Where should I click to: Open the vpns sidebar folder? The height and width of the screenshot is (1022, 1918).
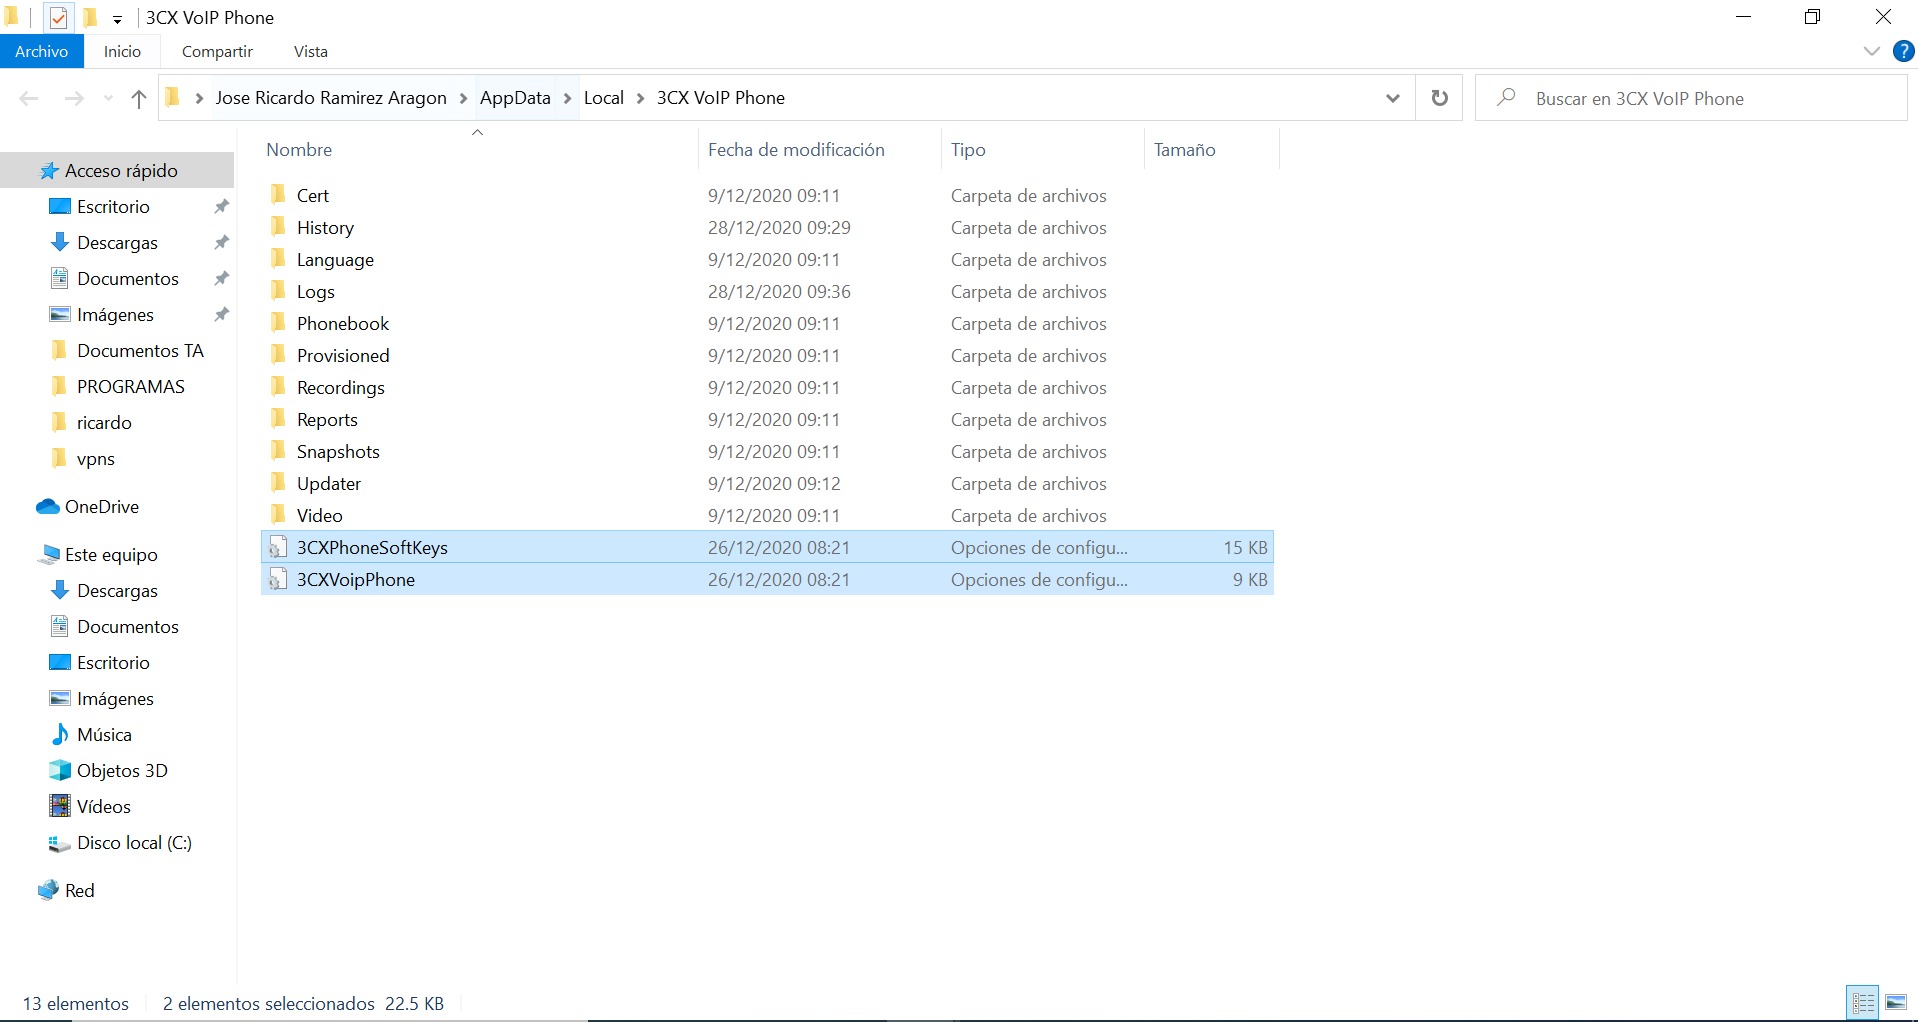click(96, 459)
